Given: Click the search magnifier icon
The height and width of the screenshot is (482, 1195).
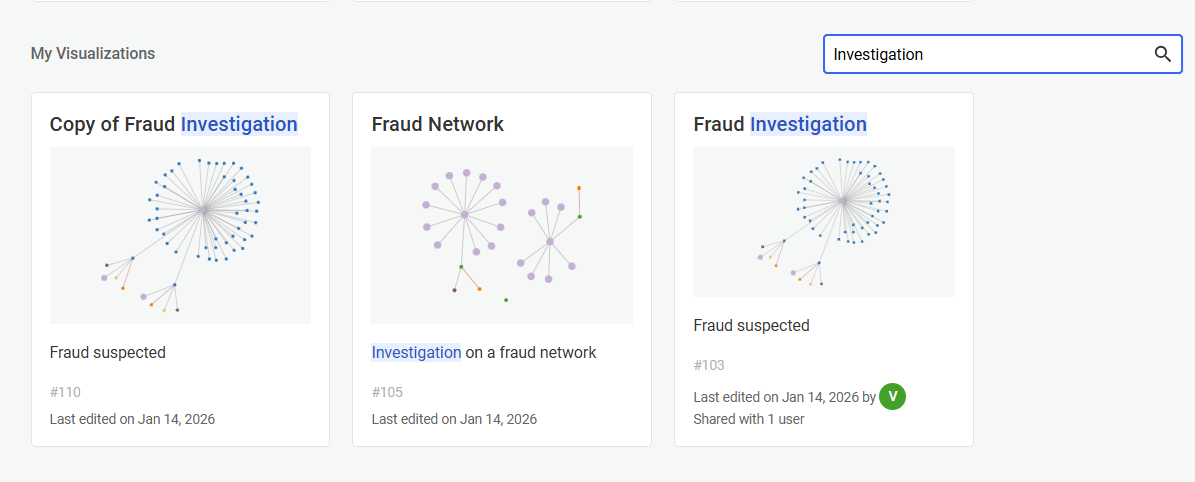Looking at the screenshot, I should 1162,54.
